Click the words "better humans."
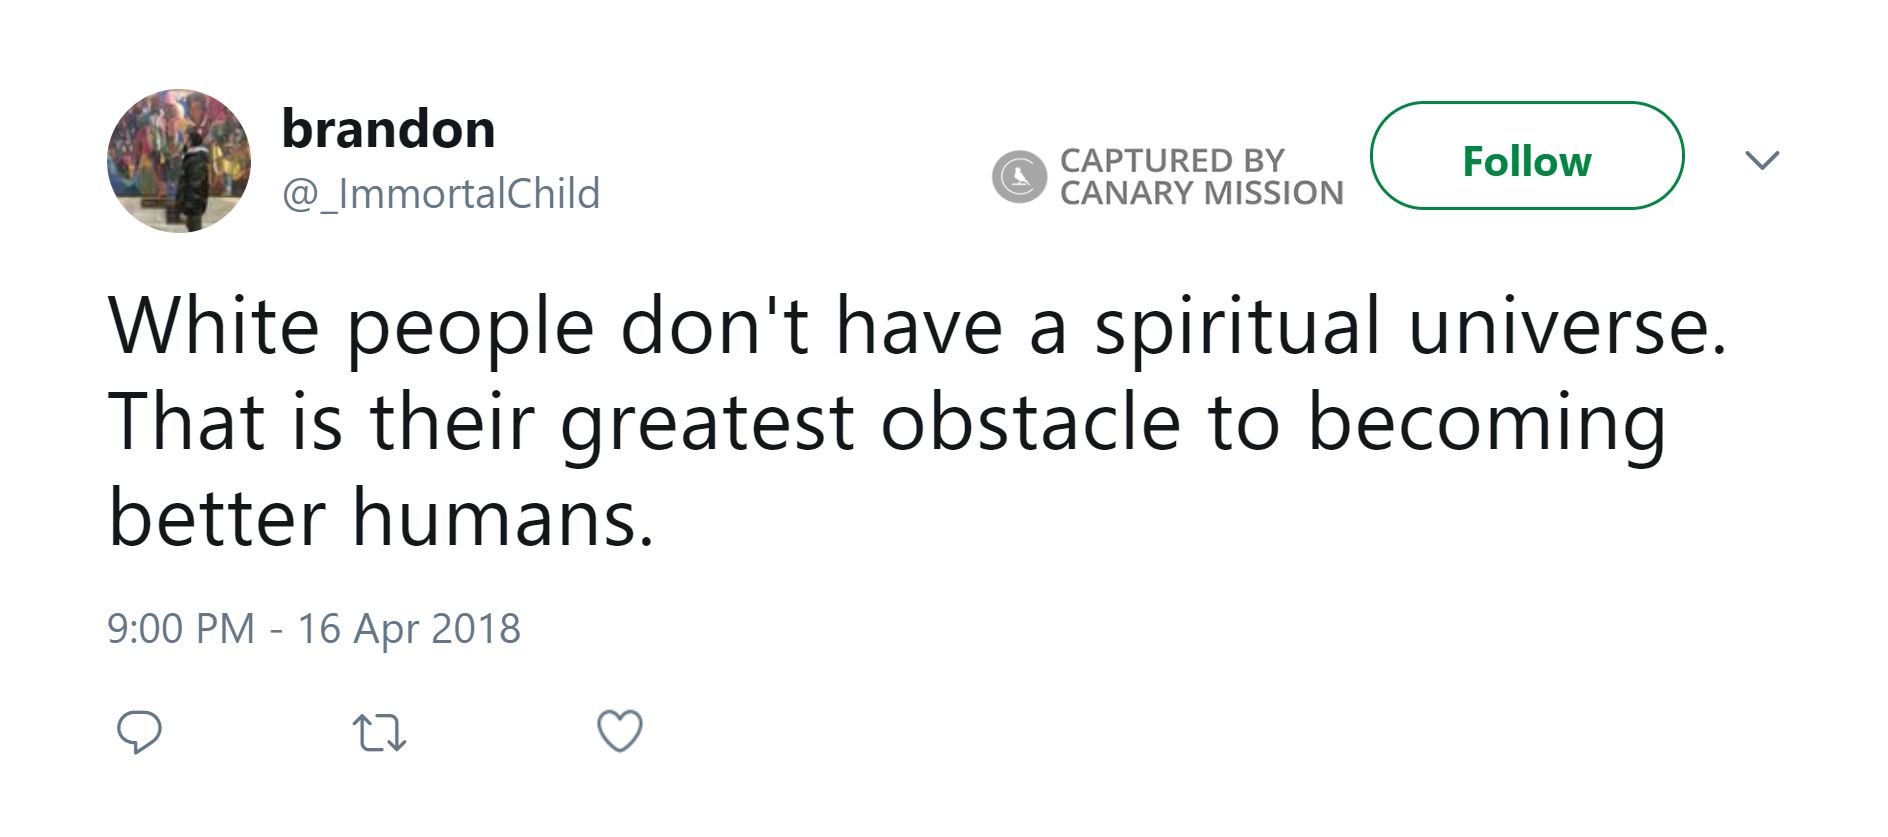 (x=381, y=518)
